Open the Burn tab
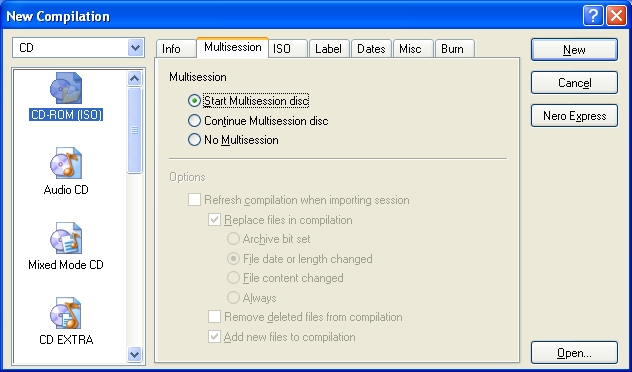Viewport: 632px width, 372px height. 455,49
